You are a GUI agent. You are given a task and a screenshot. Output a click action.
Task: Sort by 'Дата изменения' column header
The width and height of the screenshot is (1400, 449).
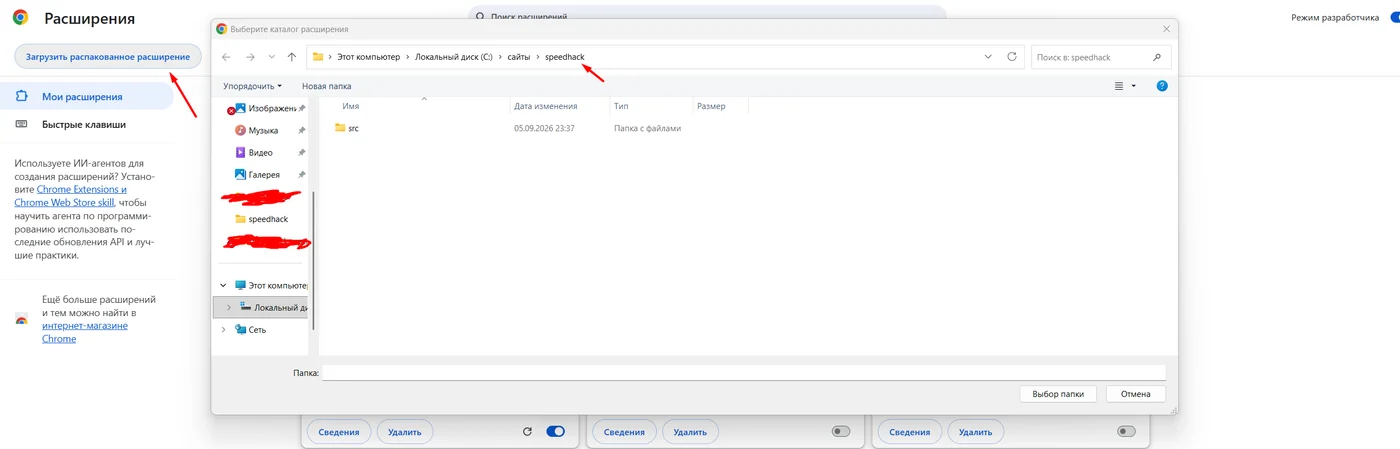545,106
